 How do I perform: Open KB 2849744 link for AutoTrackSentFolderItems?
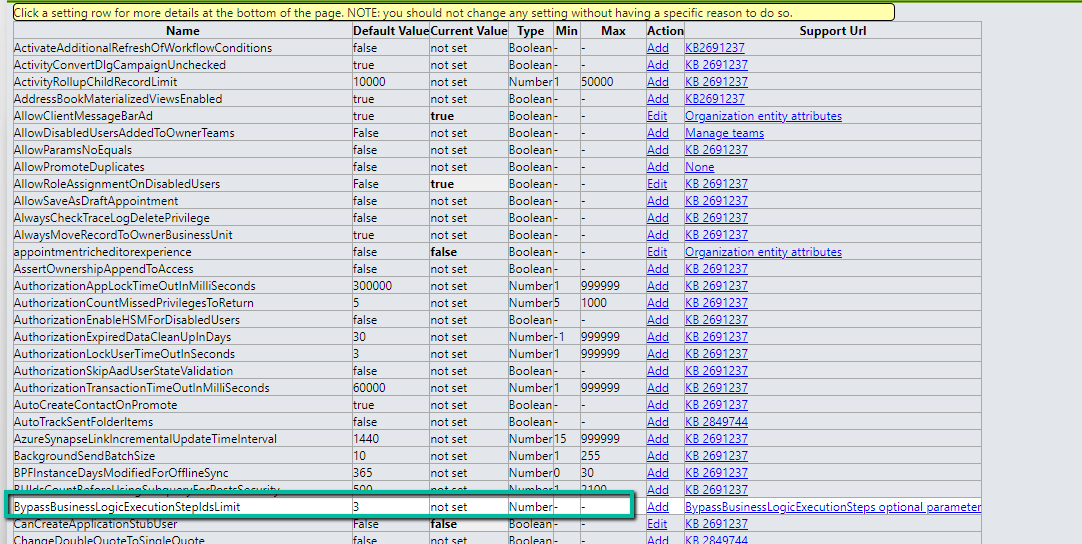point(716,422)
